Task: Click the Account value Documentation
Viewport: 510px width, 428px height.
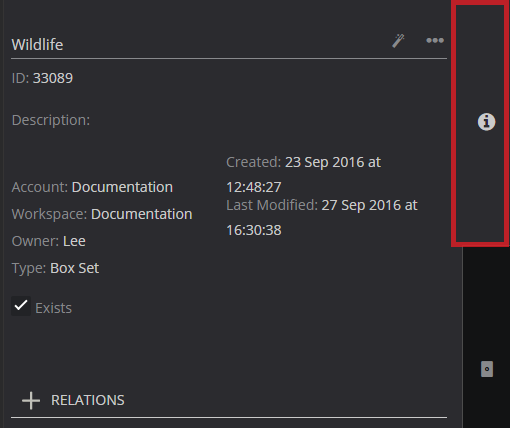Action: 122,187
